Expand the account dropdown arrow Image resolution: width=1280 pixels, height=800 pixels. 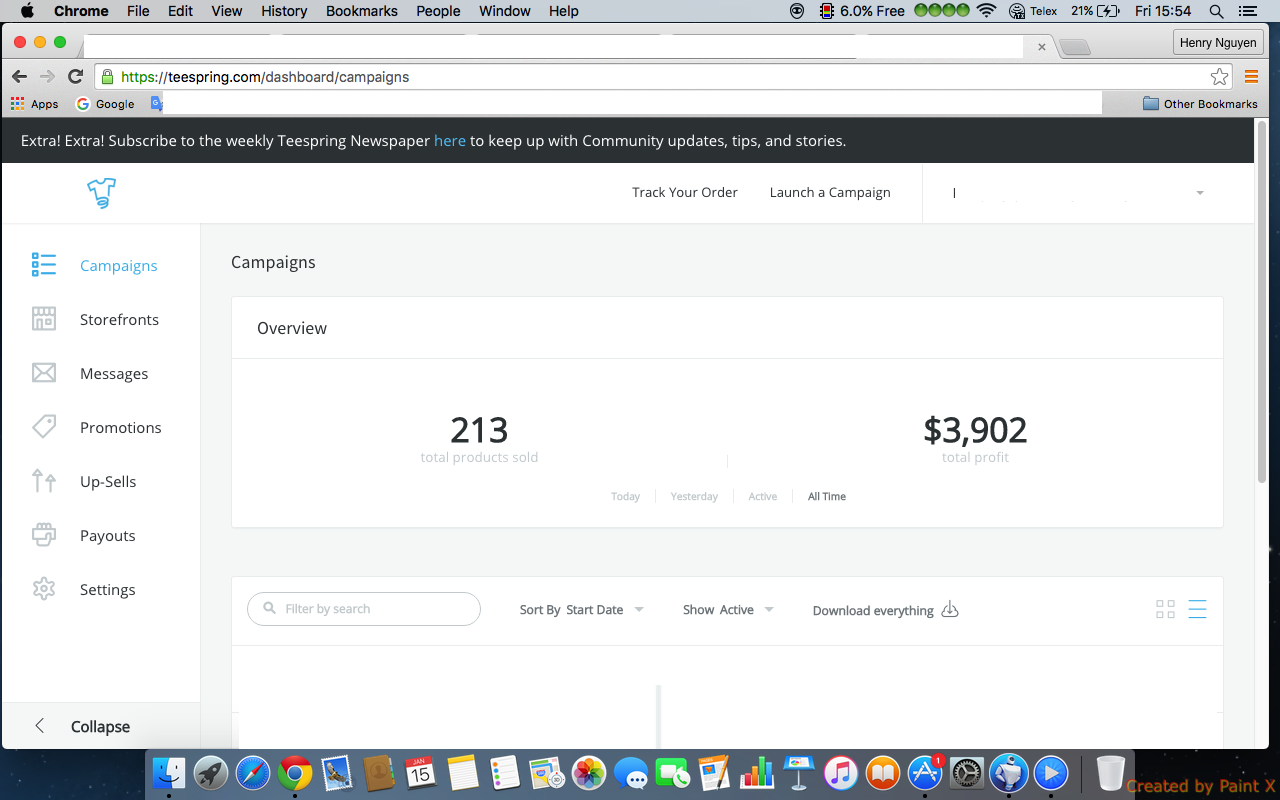coord(1200,193)
